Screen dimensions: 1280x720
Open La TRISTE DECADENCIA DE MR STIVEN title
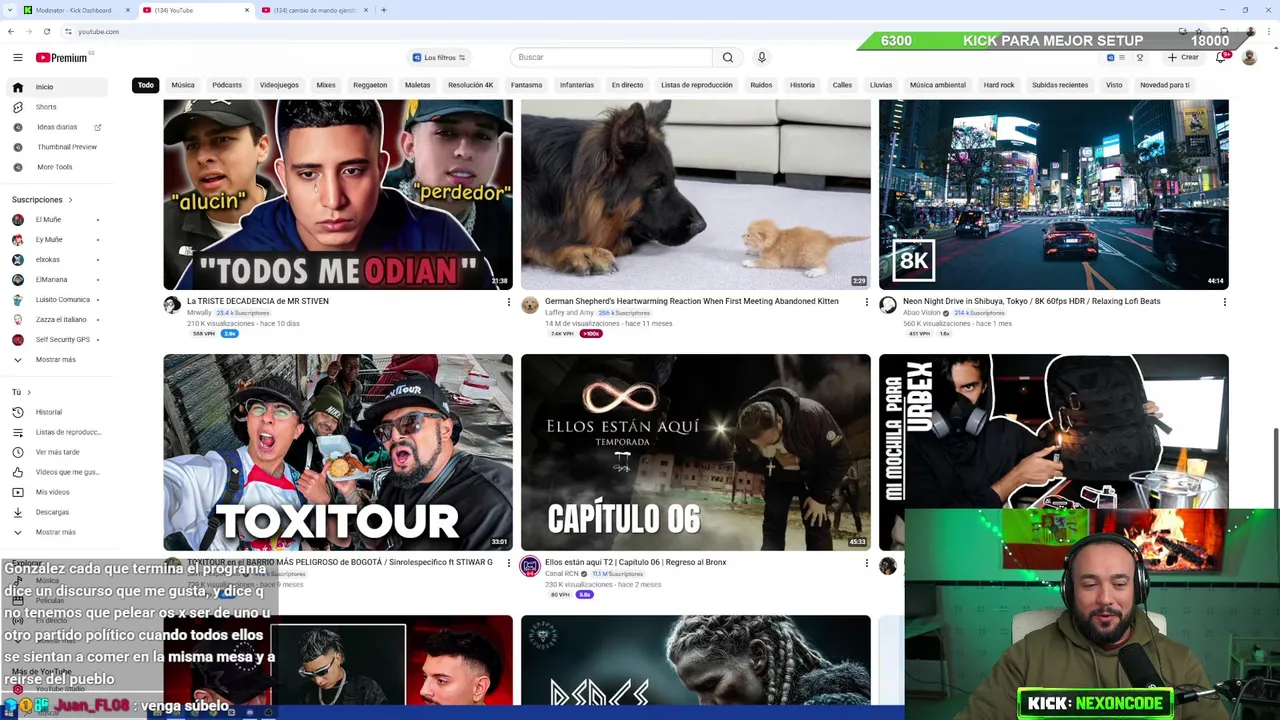click(x=258, y=301)
